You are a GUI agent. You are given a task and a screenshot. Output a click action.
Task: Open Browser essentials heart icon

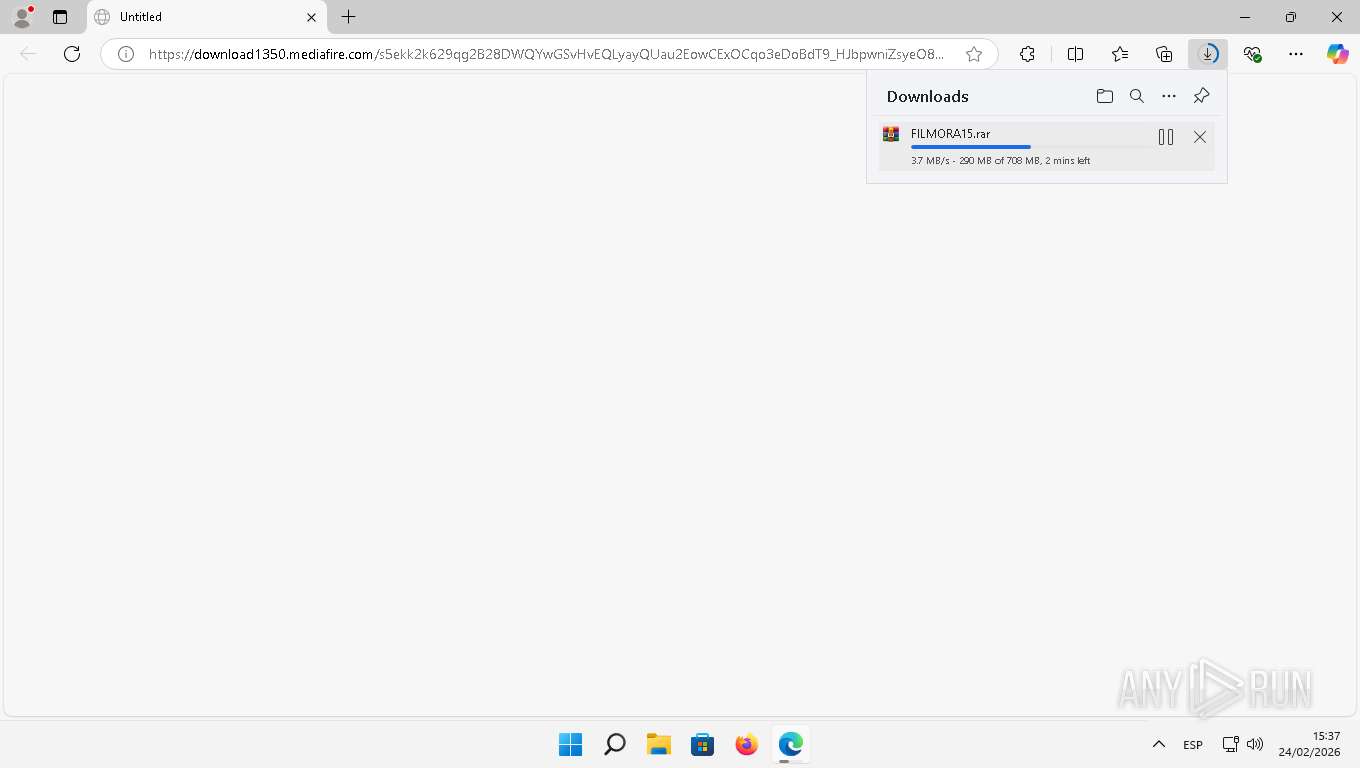point(1252,54)
